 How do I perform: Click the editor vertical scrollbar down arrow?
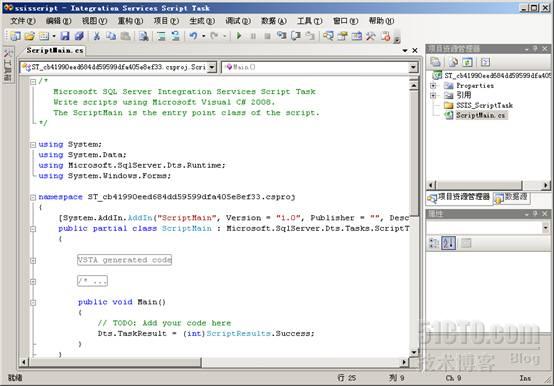[x=414, y=352]
